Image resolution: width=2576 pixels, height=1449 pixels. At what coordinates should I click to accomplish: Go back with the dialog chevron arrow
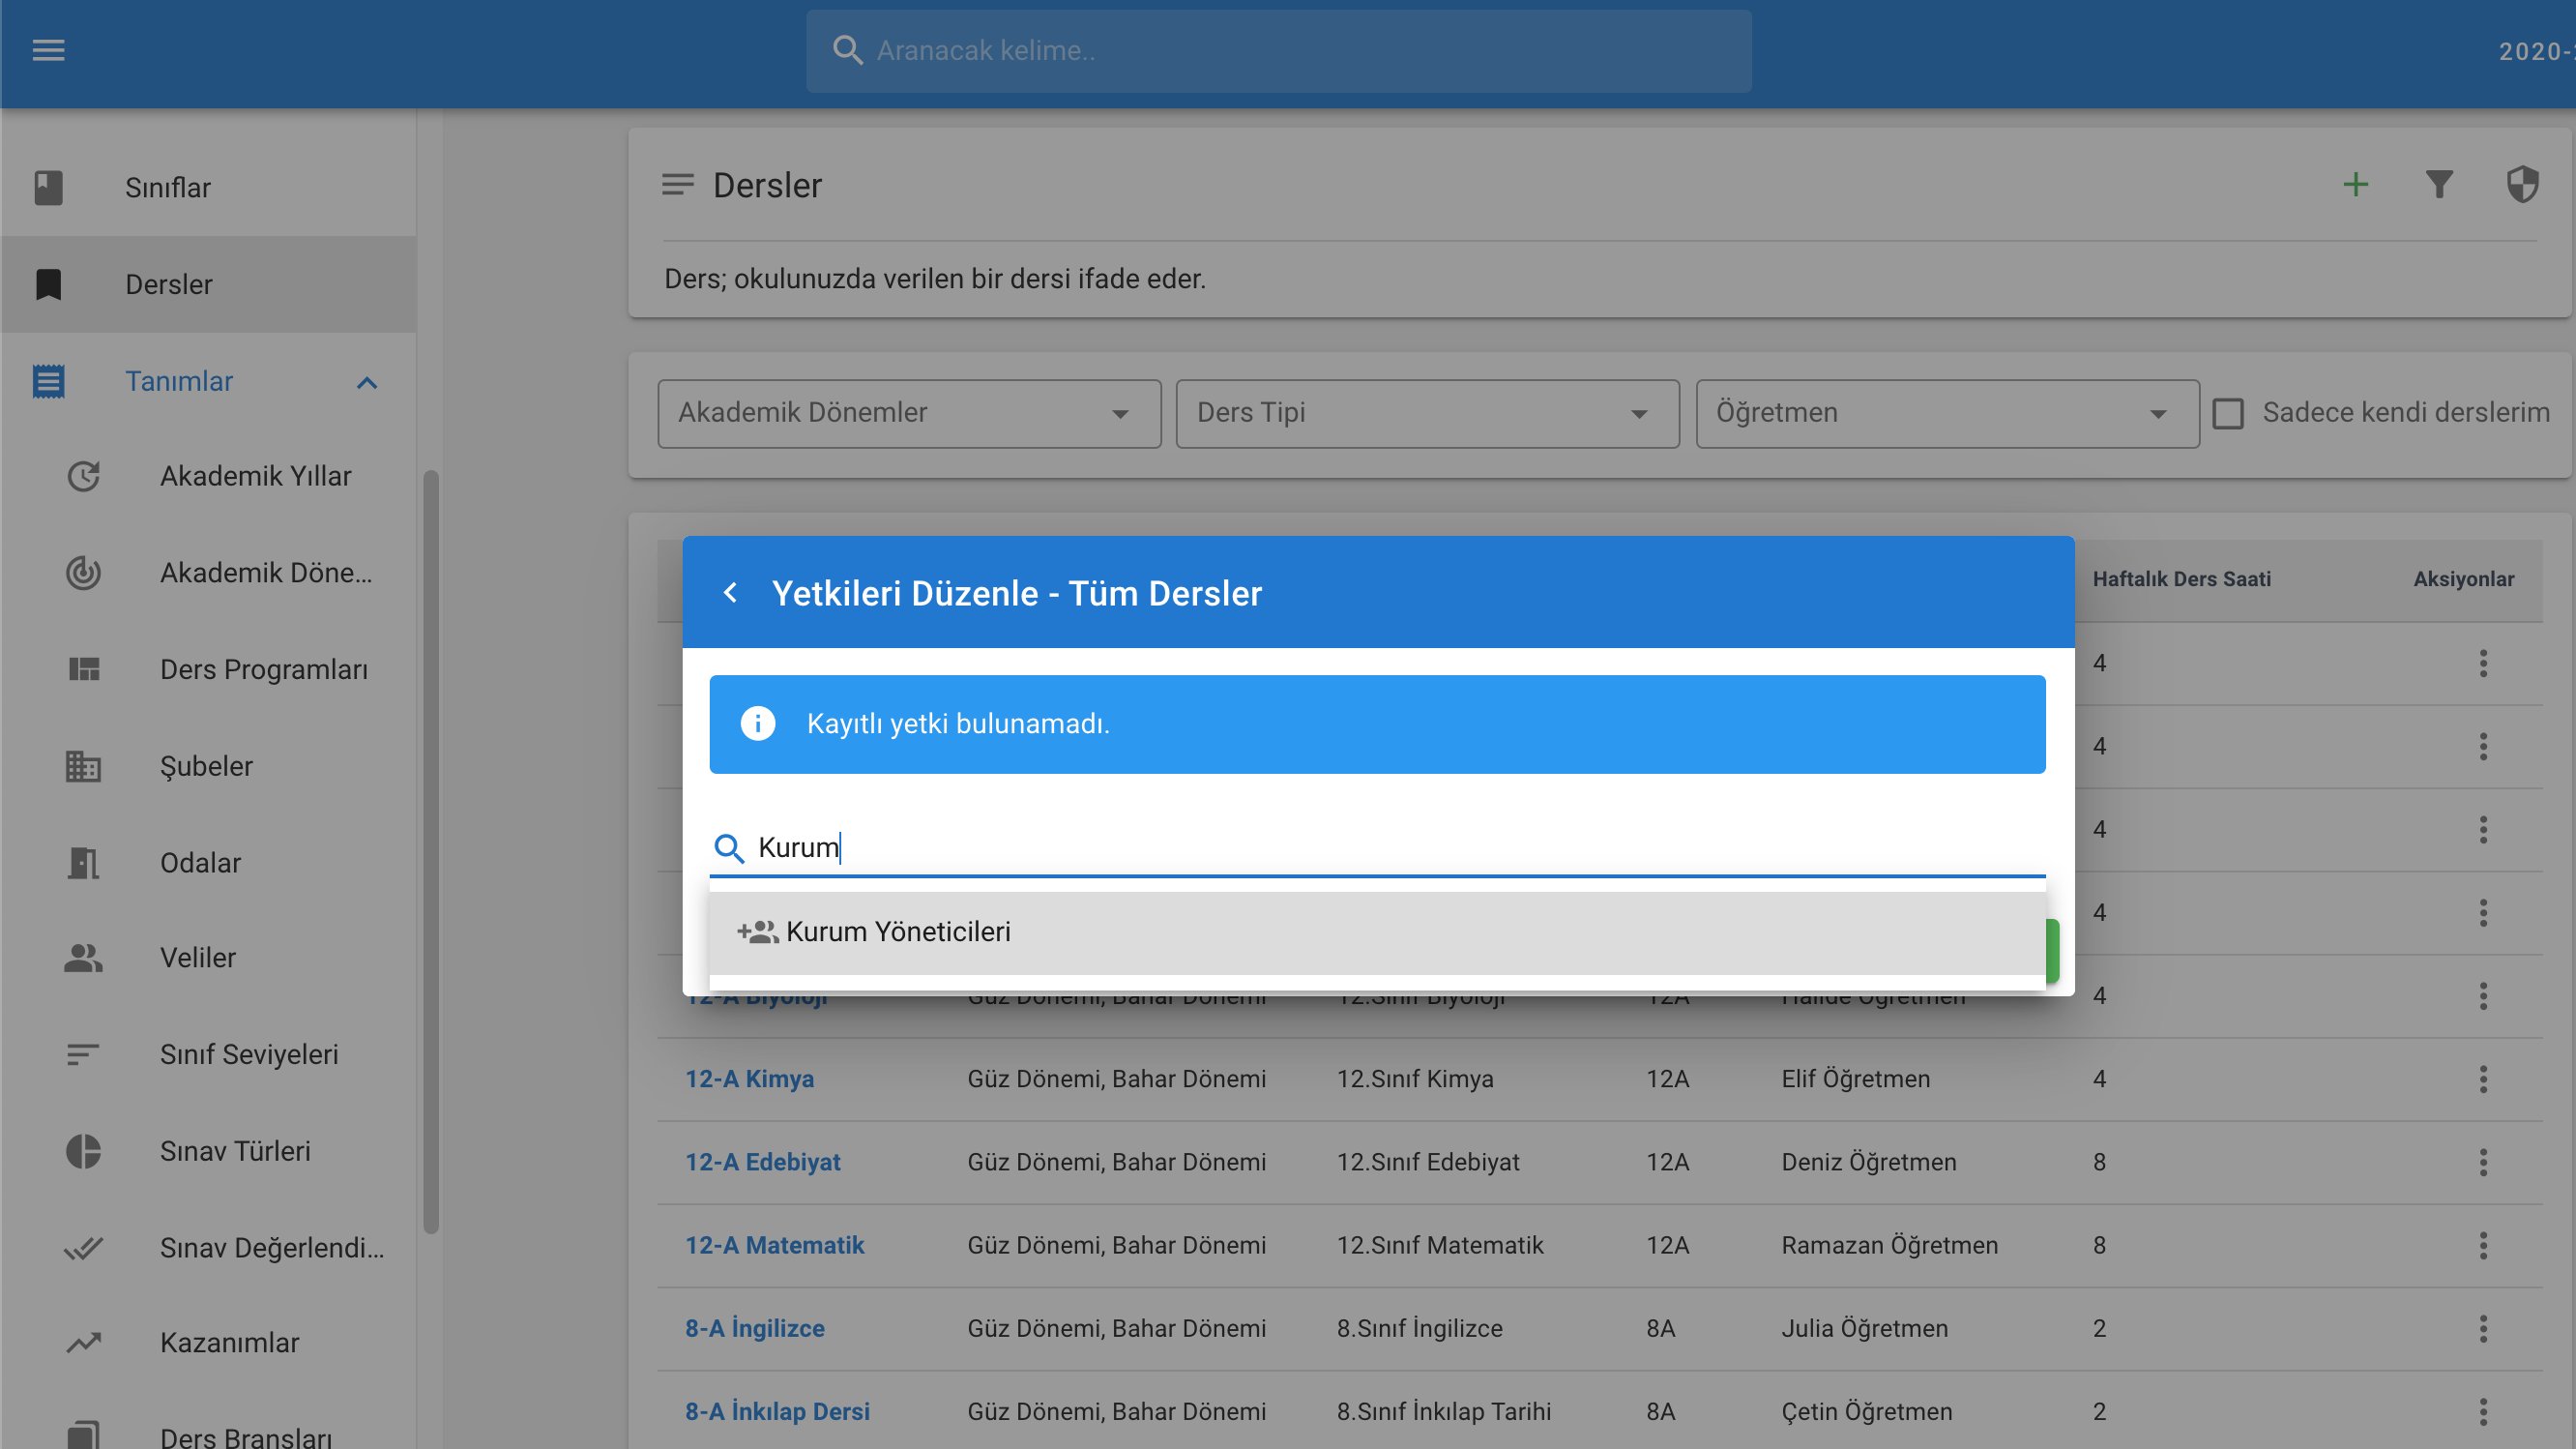731,593
